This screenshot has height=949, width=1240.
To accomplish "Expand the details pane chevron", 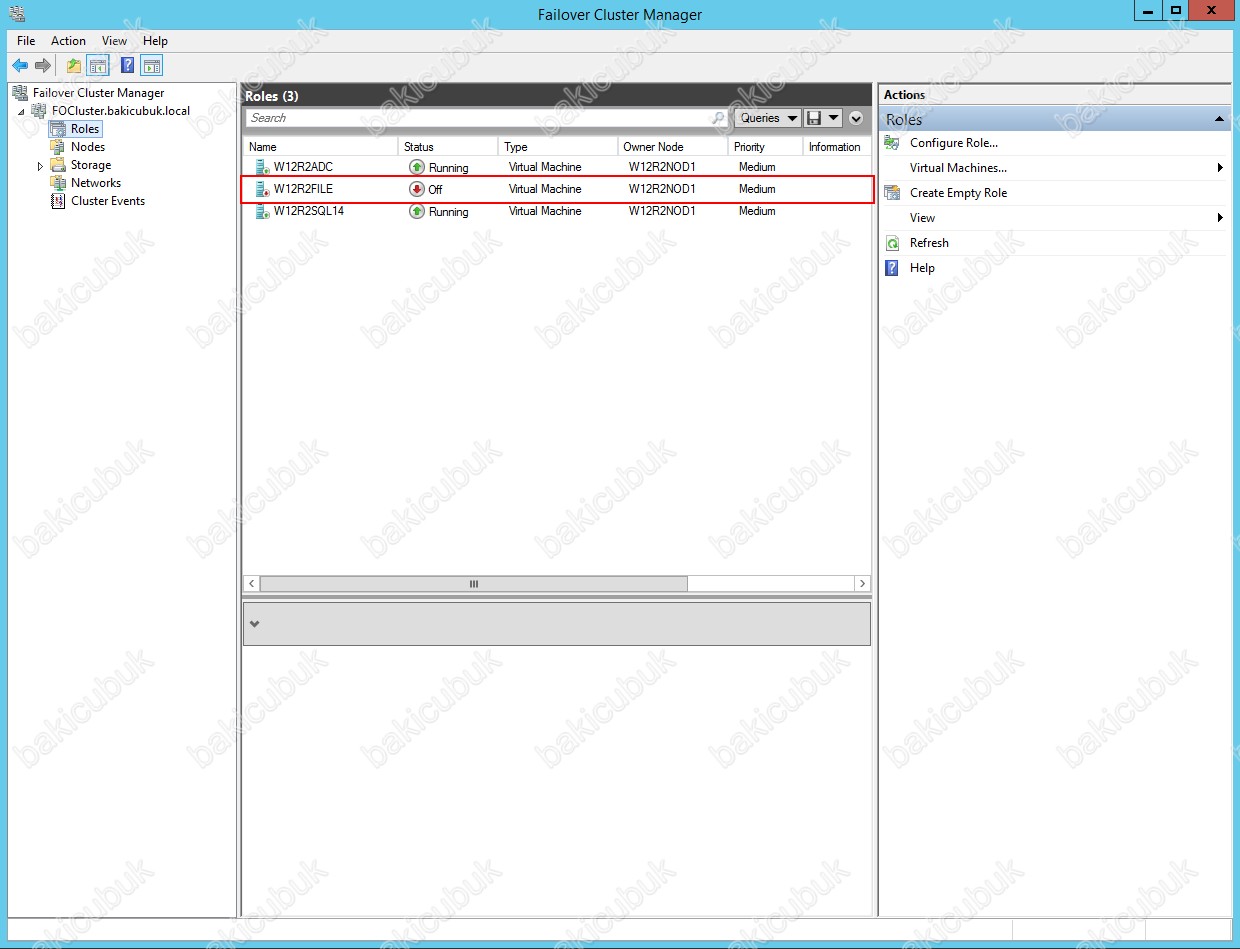I will tap(254, 624).
